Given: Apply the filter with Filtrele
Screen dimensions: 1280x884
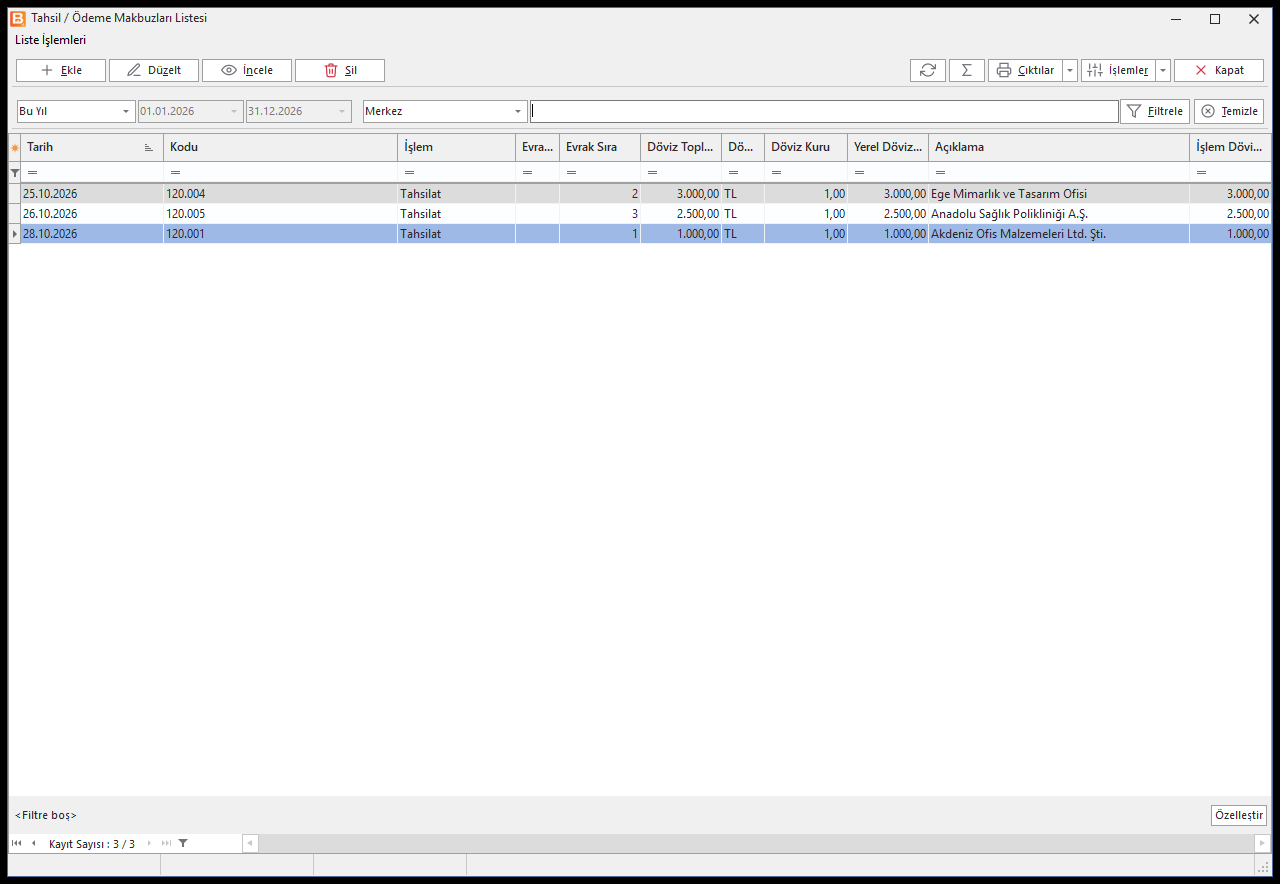Looking at the screenshot, I should (1155, 111).
